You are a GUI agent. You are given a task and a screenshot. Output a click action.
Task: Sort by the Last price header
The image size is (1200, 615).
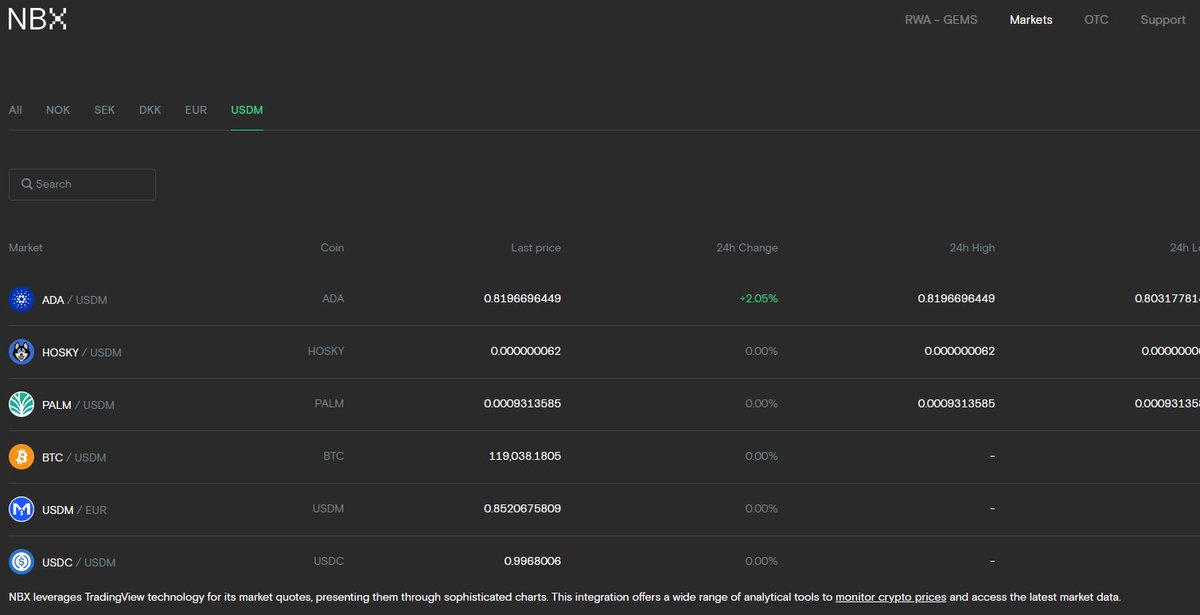coord(536,247)
